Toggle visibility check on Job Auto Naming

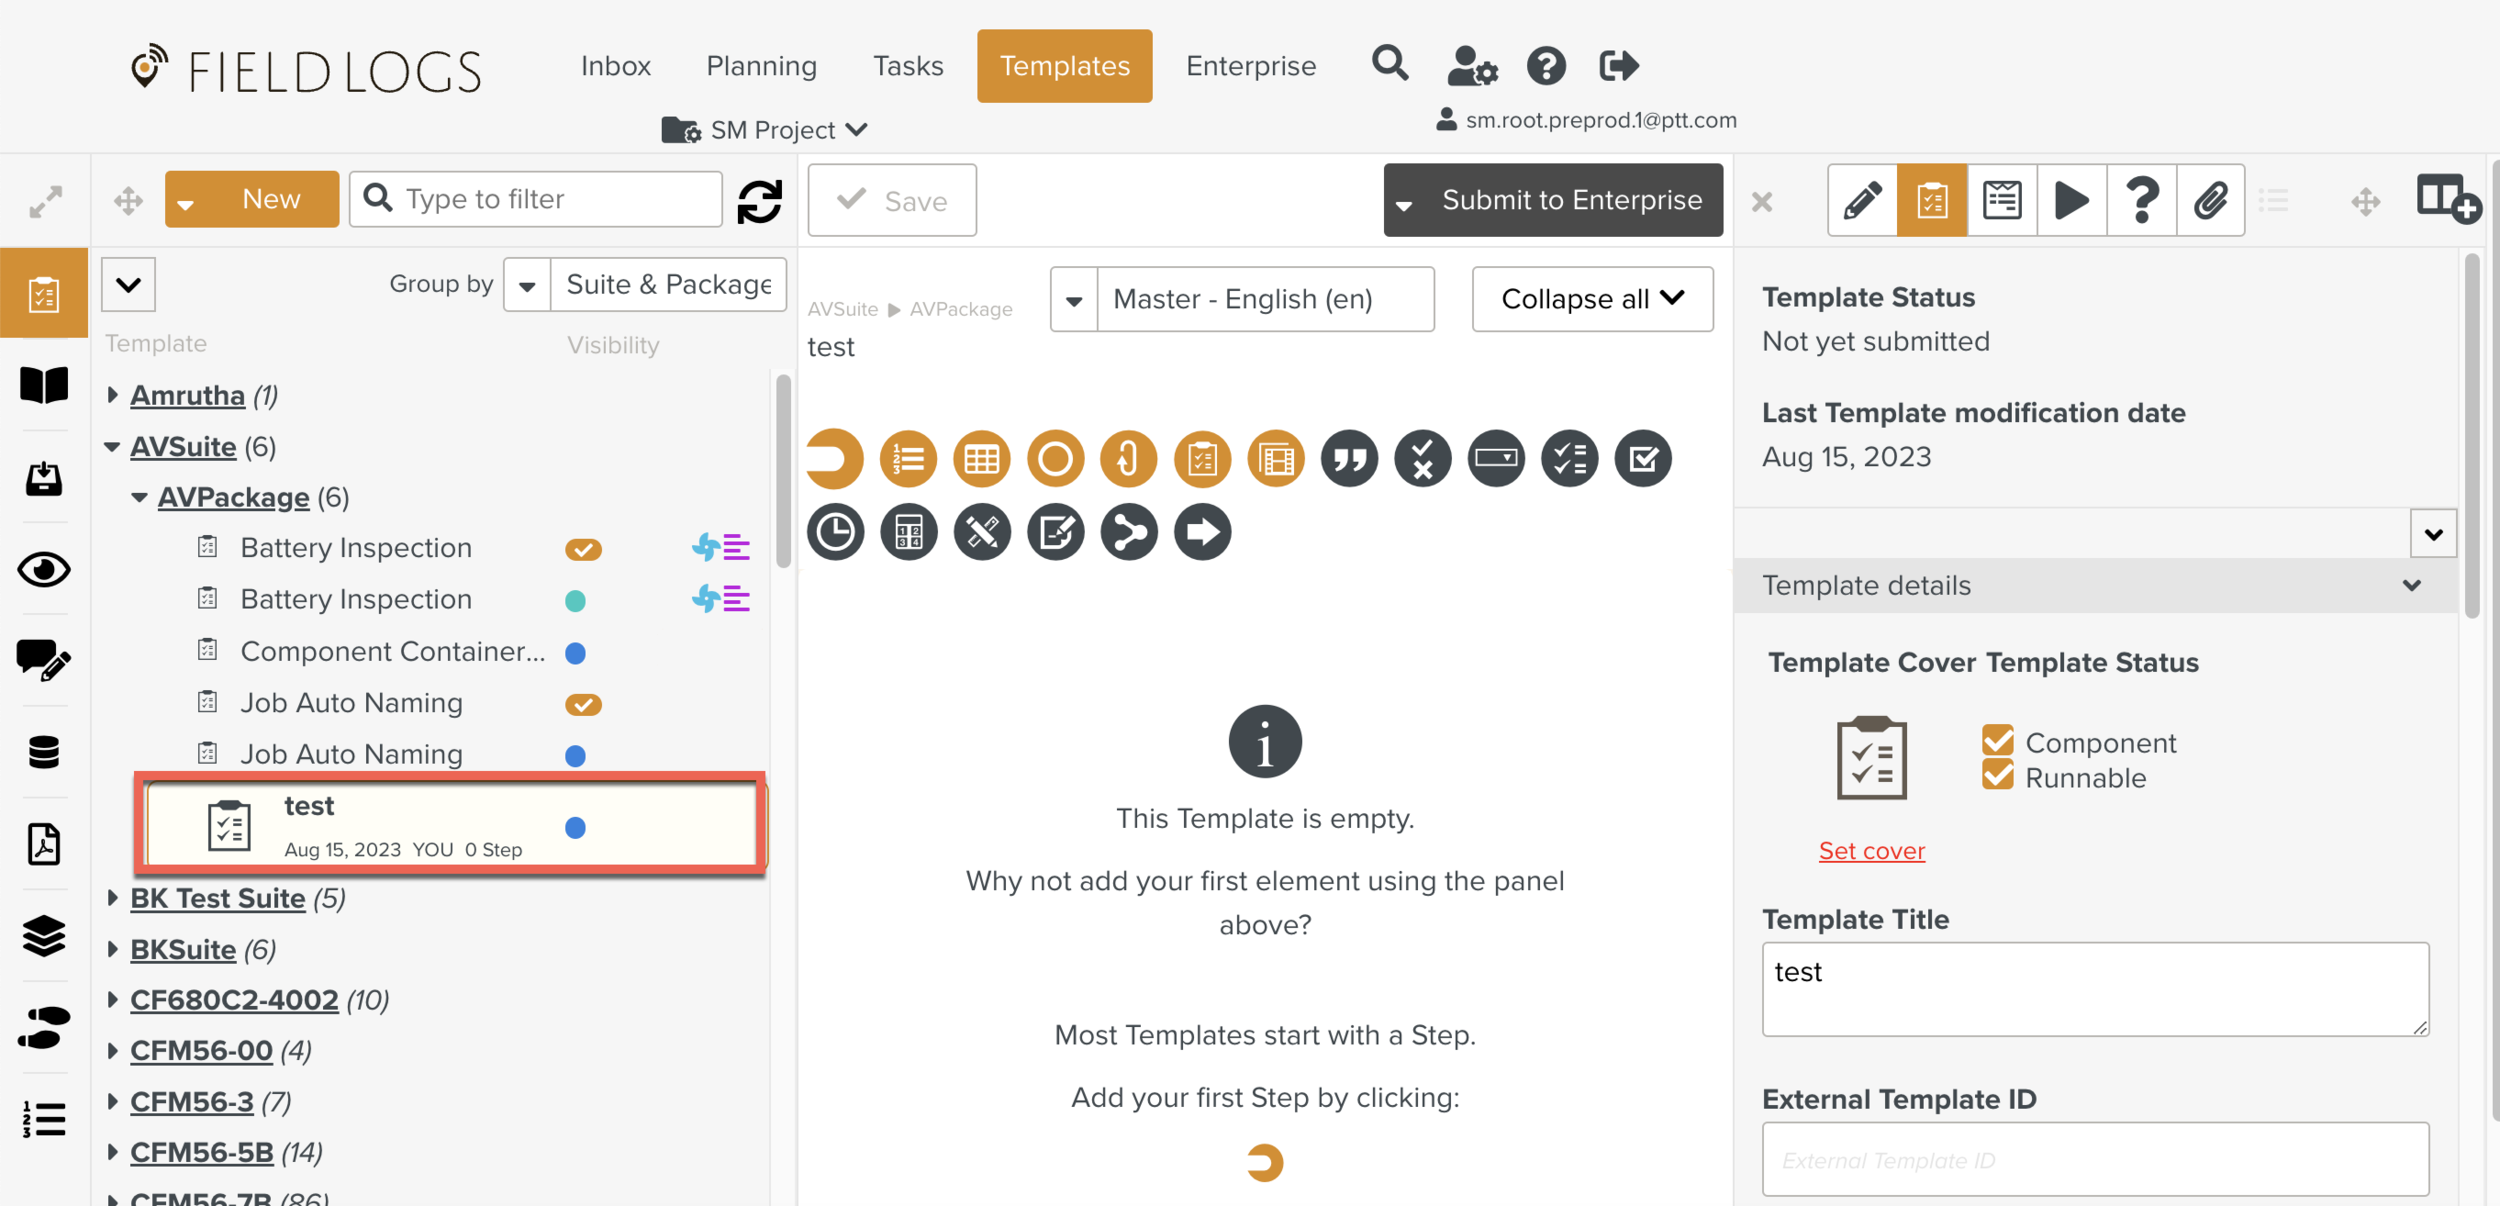pos(583,704)
